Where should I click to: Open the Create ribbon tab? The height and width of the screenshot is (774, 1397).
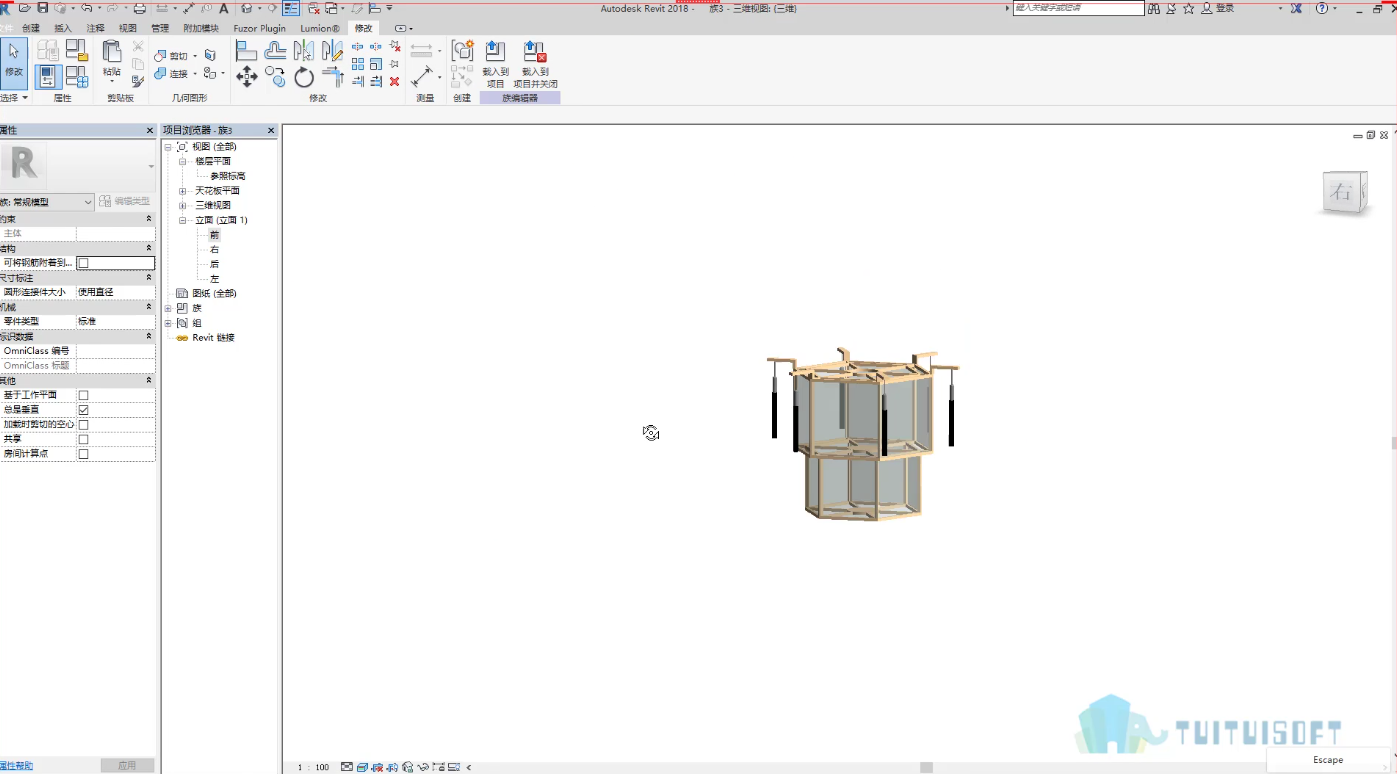point(31,28)
